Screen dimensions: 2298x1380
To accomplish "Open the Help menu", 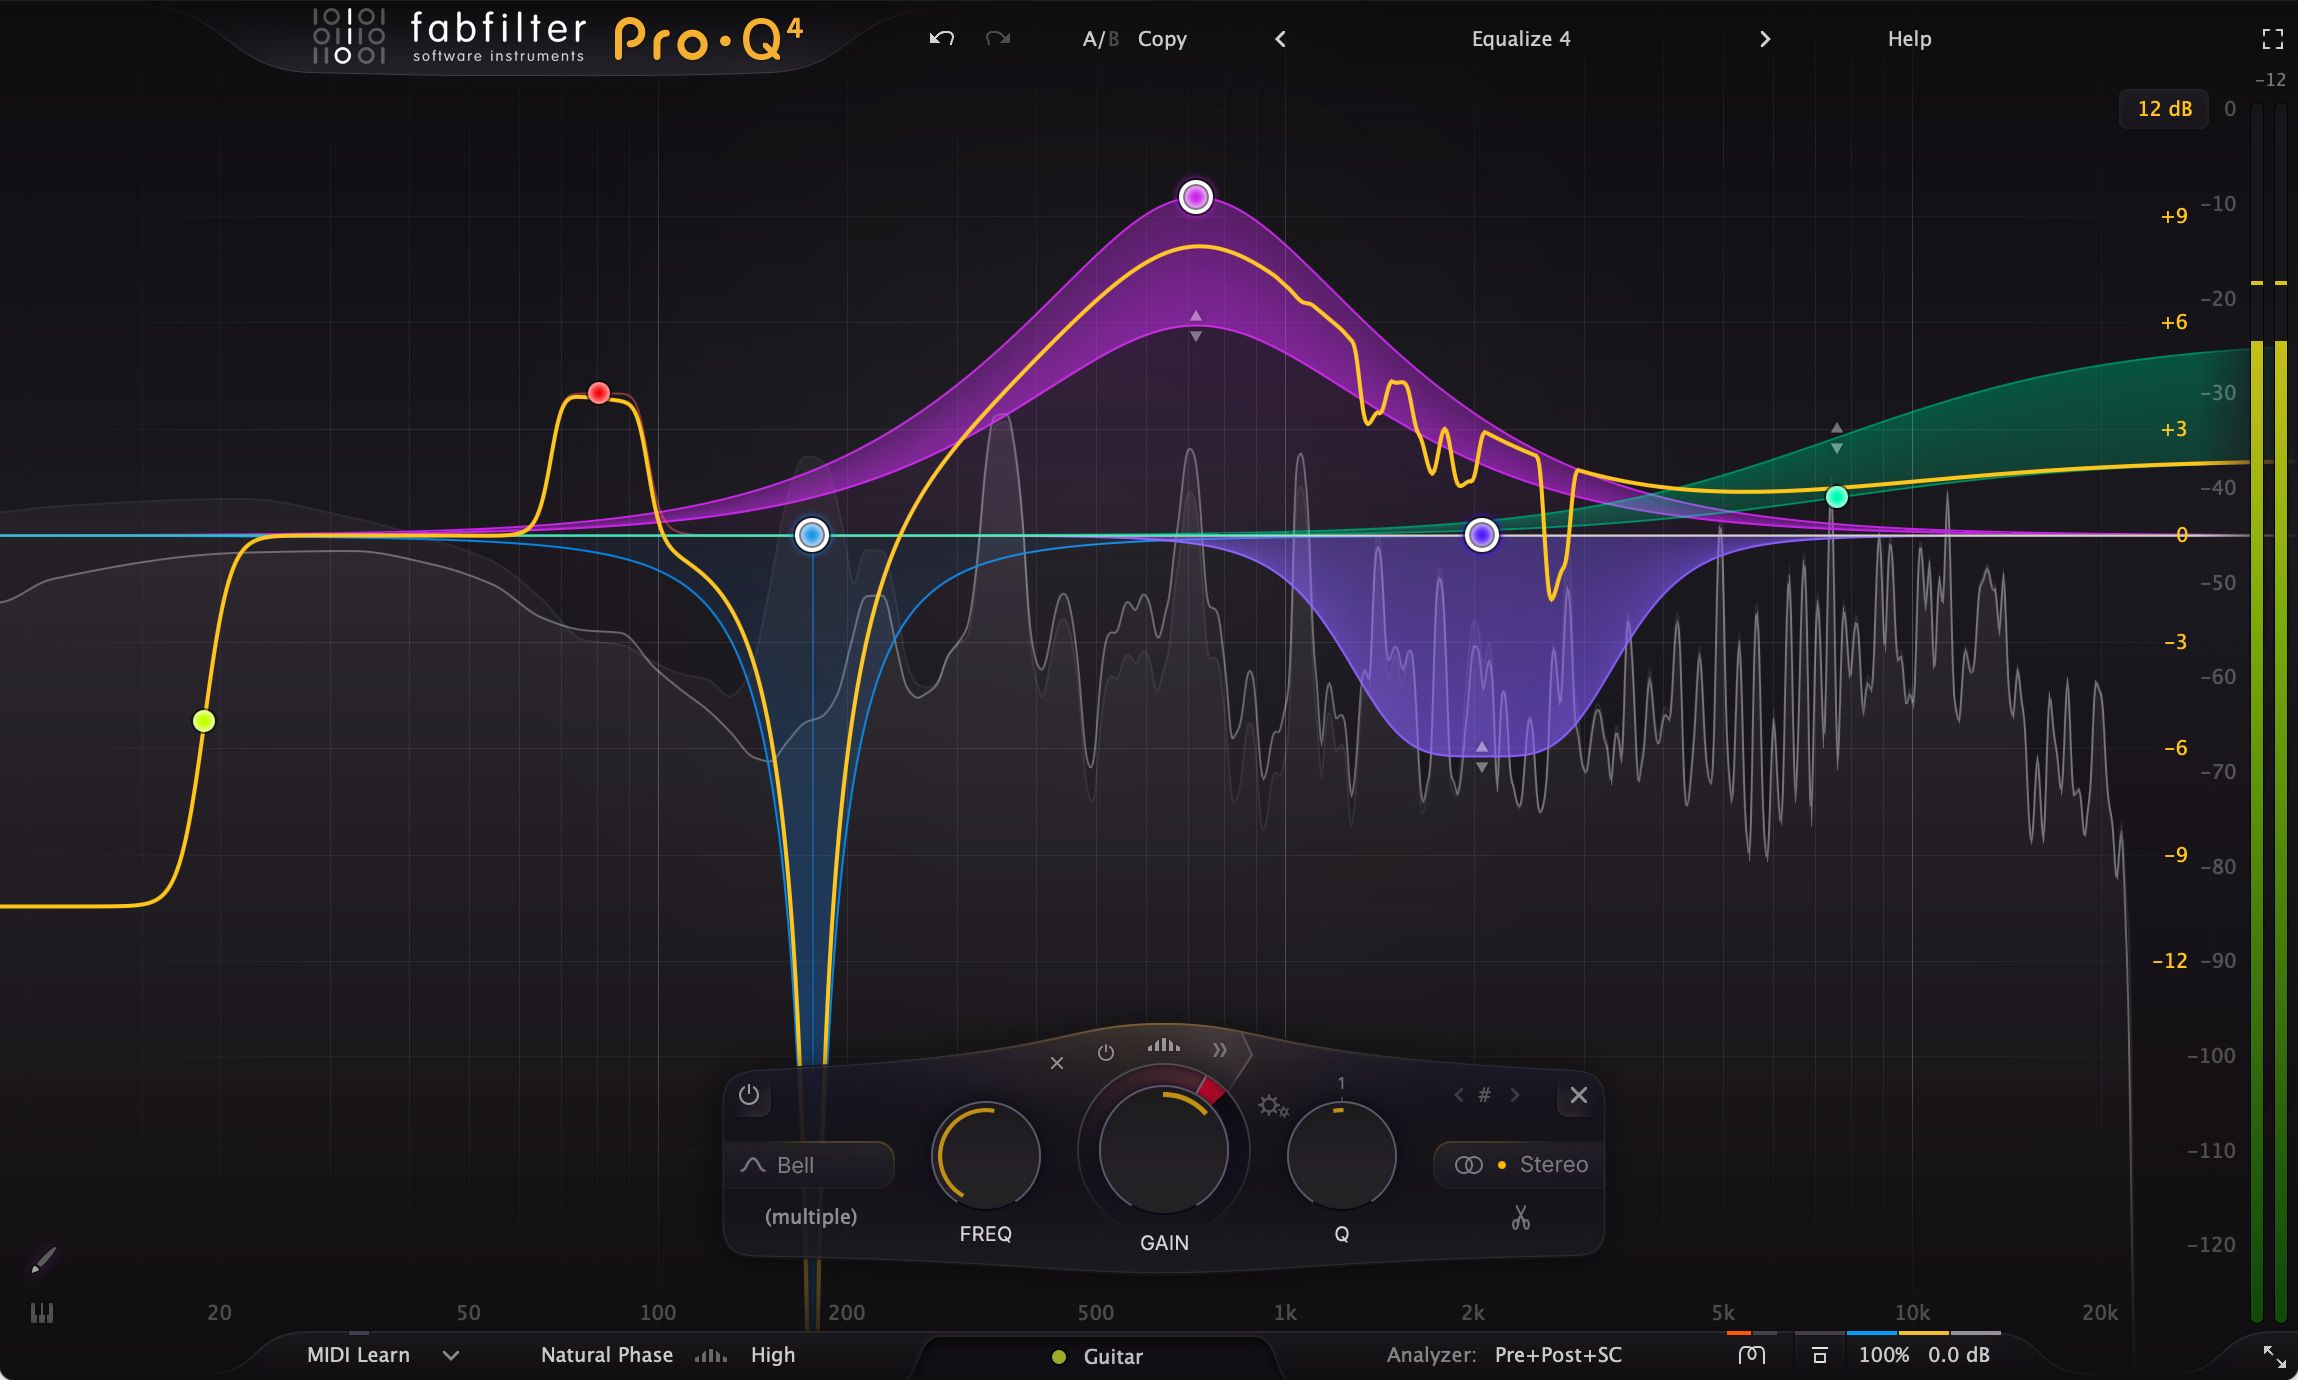I will tap(1909, 39).
